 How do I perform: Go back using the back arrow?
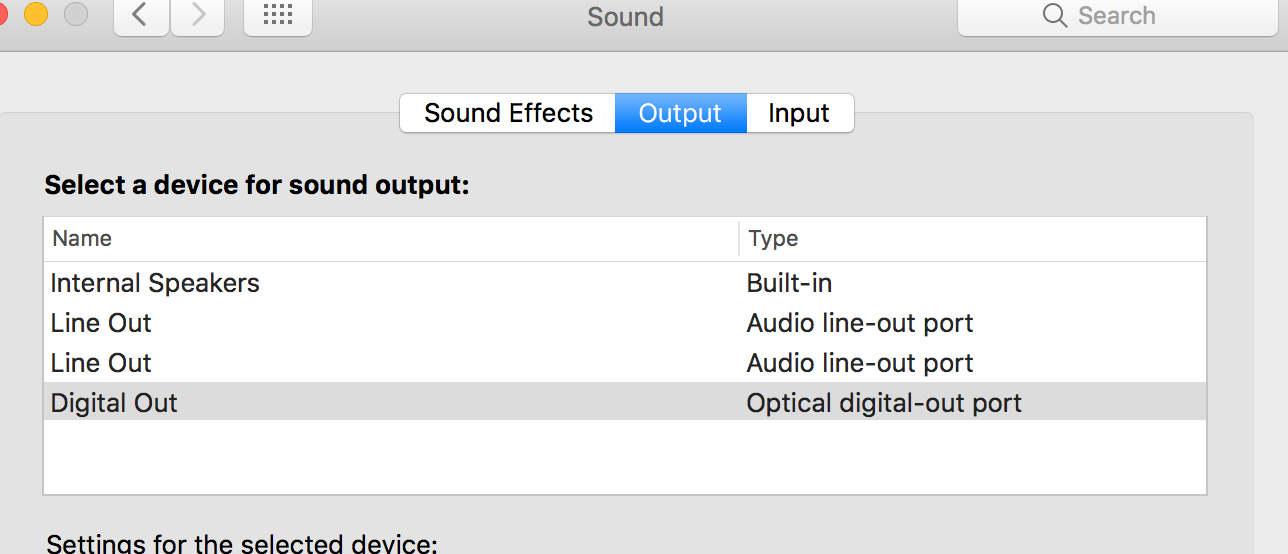click(141, 15)
